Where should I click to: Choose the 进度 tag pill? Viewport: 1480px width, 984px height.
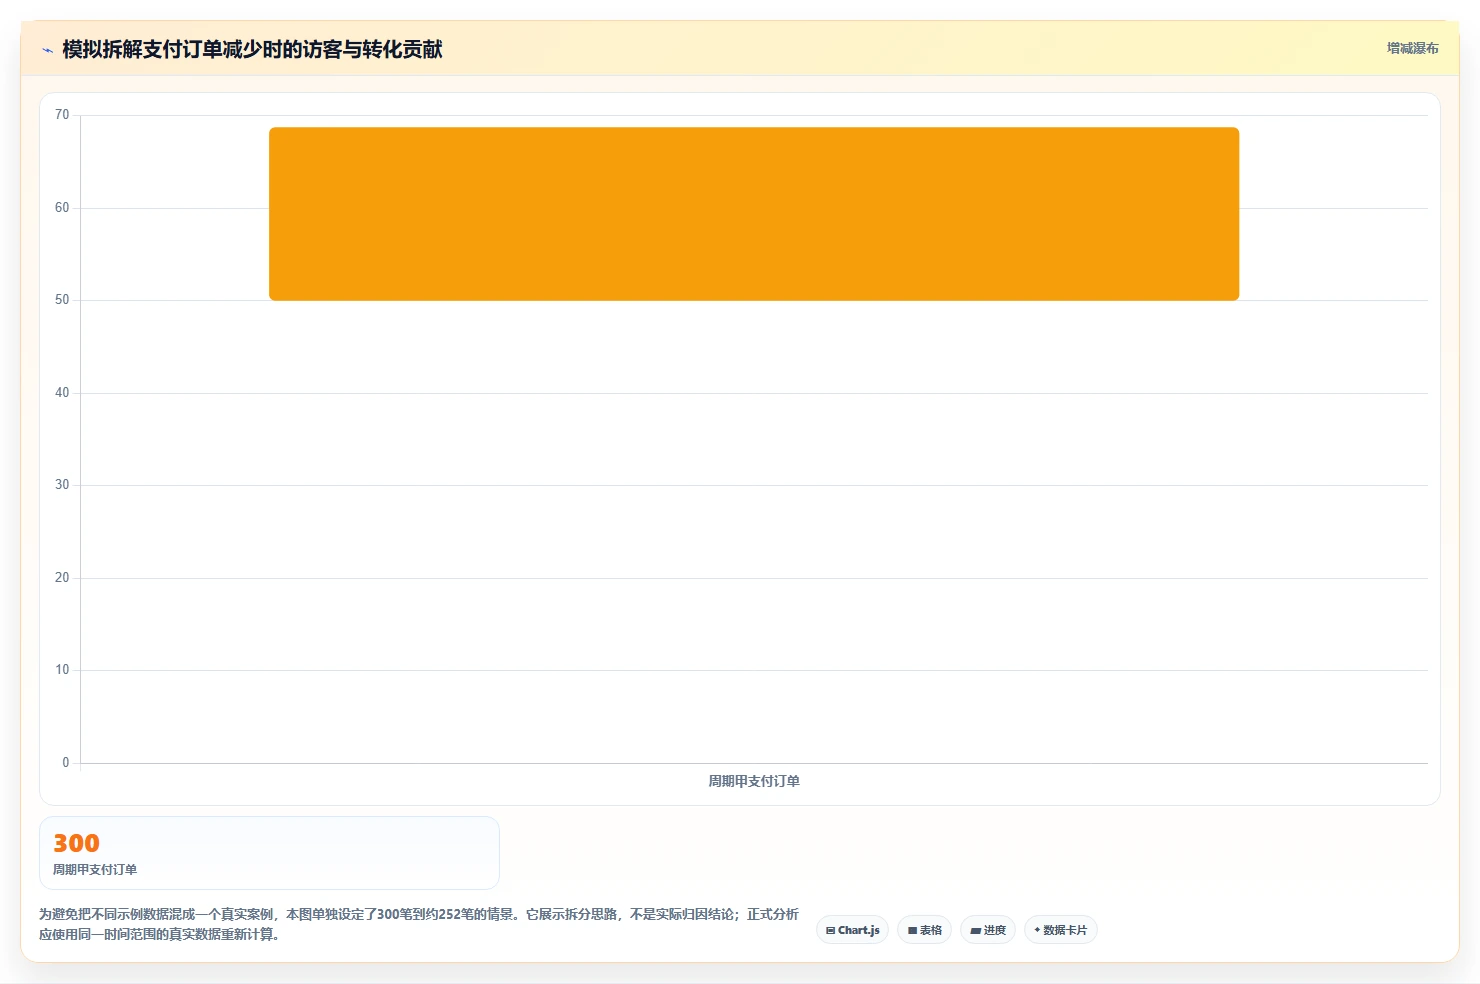coord(988,930)
